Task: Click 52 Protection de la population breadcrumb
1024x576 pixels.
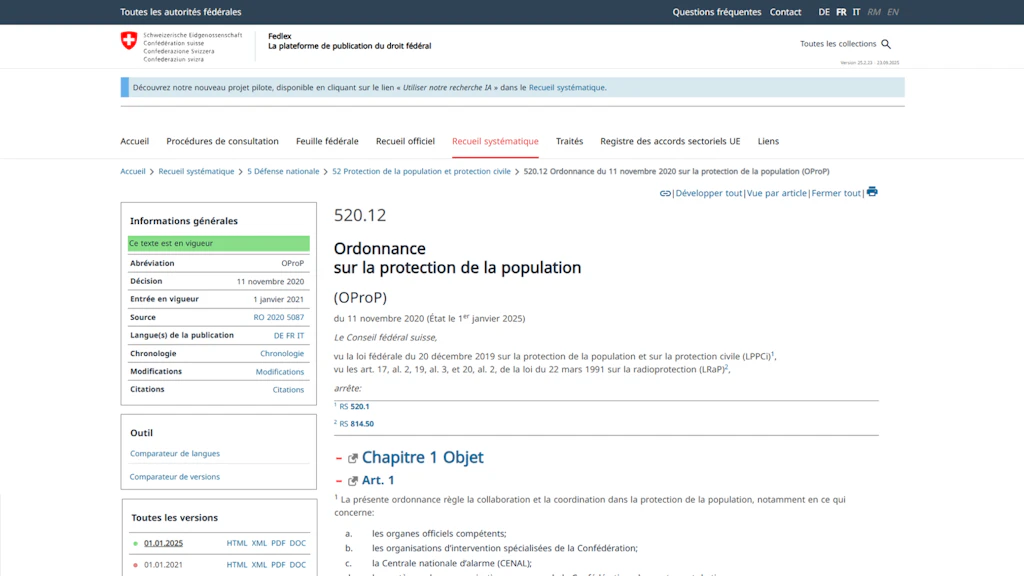Action: pyautogui.click(x=421, y=171)
